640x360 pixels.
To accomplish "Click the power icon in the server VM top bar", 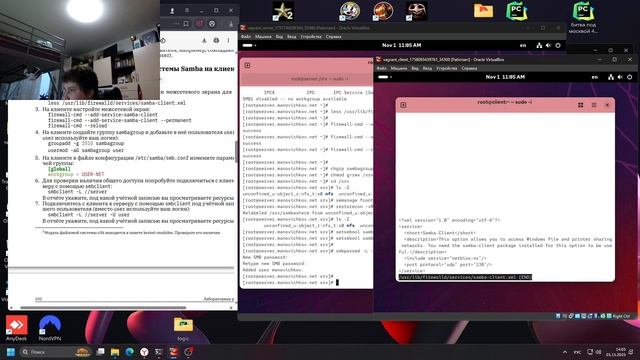I will (558, 45).
